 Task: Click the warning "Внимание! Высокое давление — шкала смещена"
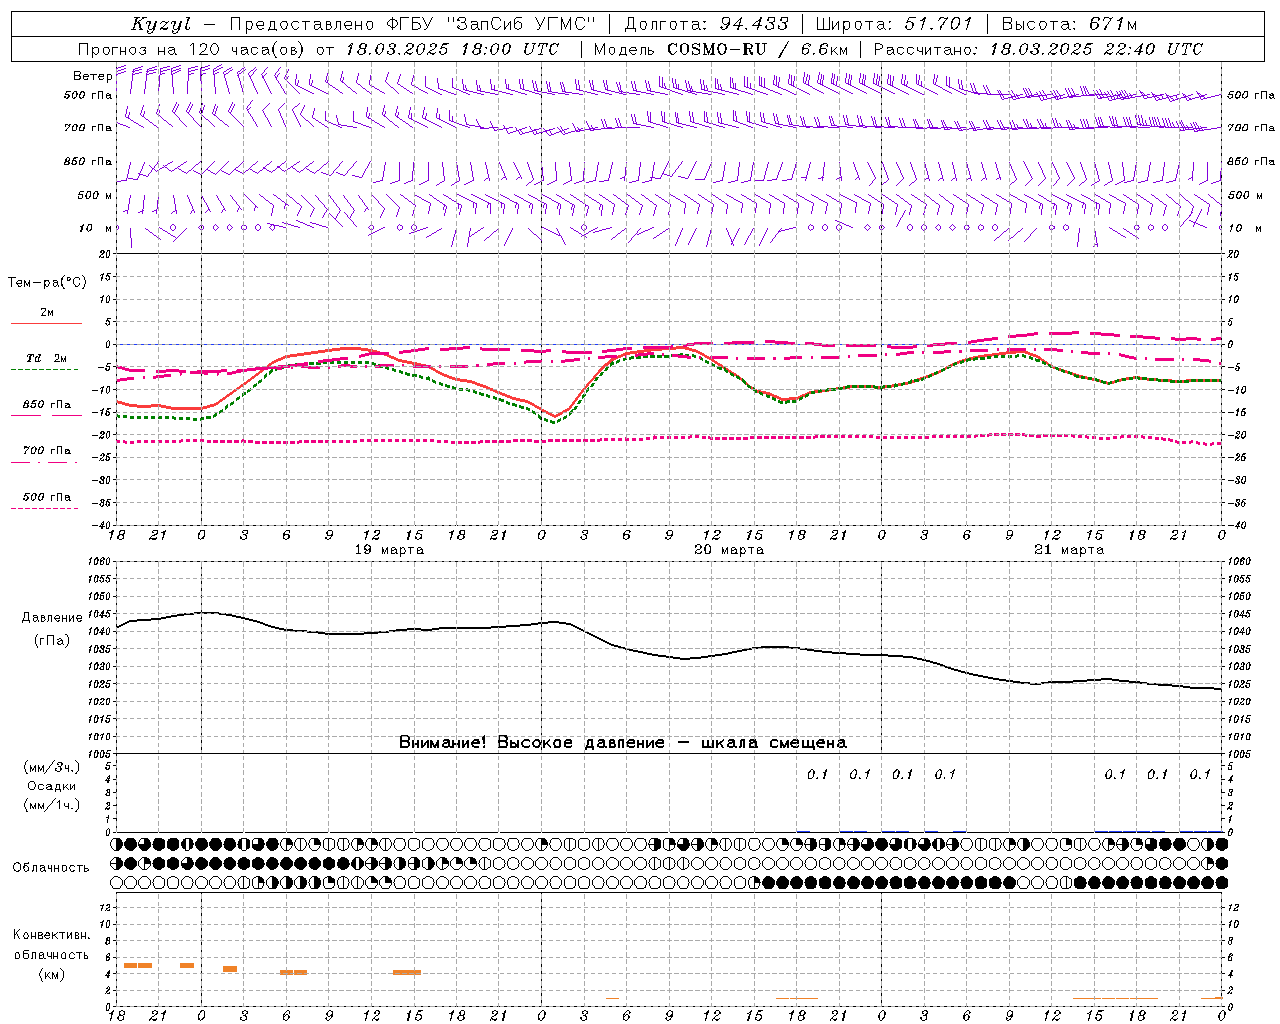tap(623, 742)
